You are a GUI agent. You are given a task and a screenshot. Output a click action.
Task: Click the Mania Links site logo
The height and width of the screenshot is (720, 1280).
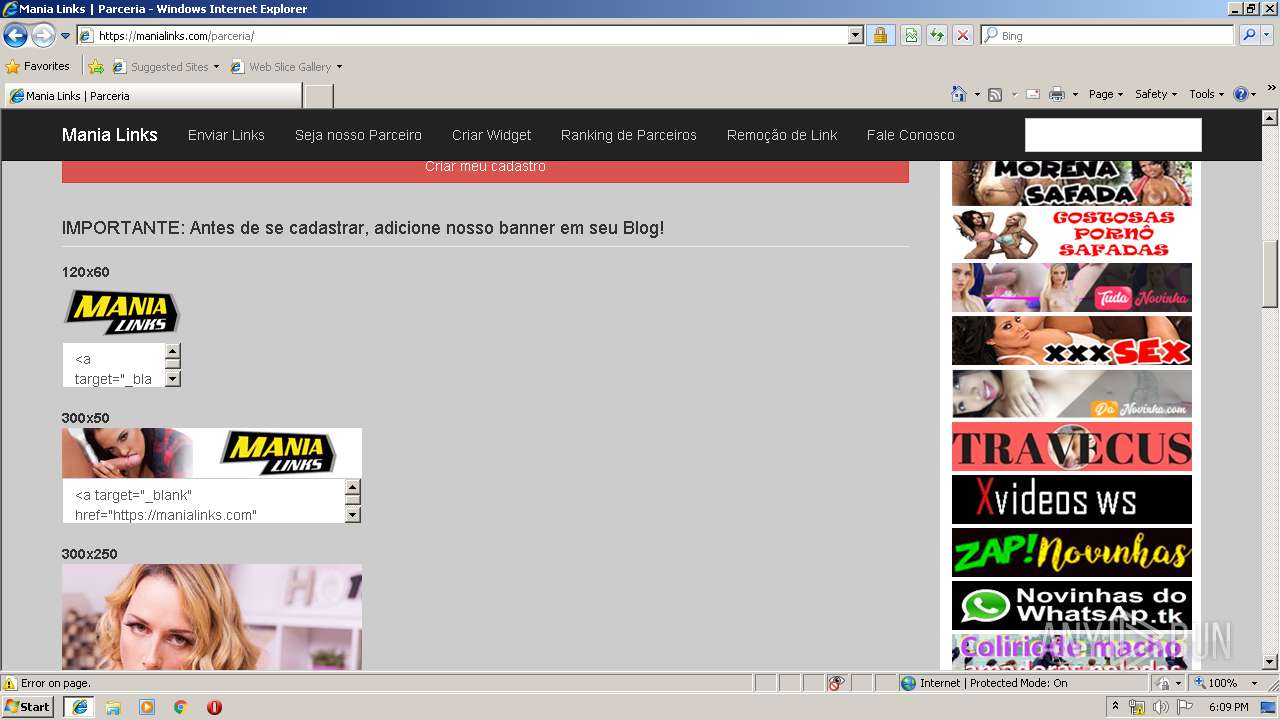(x=110, y=135)
